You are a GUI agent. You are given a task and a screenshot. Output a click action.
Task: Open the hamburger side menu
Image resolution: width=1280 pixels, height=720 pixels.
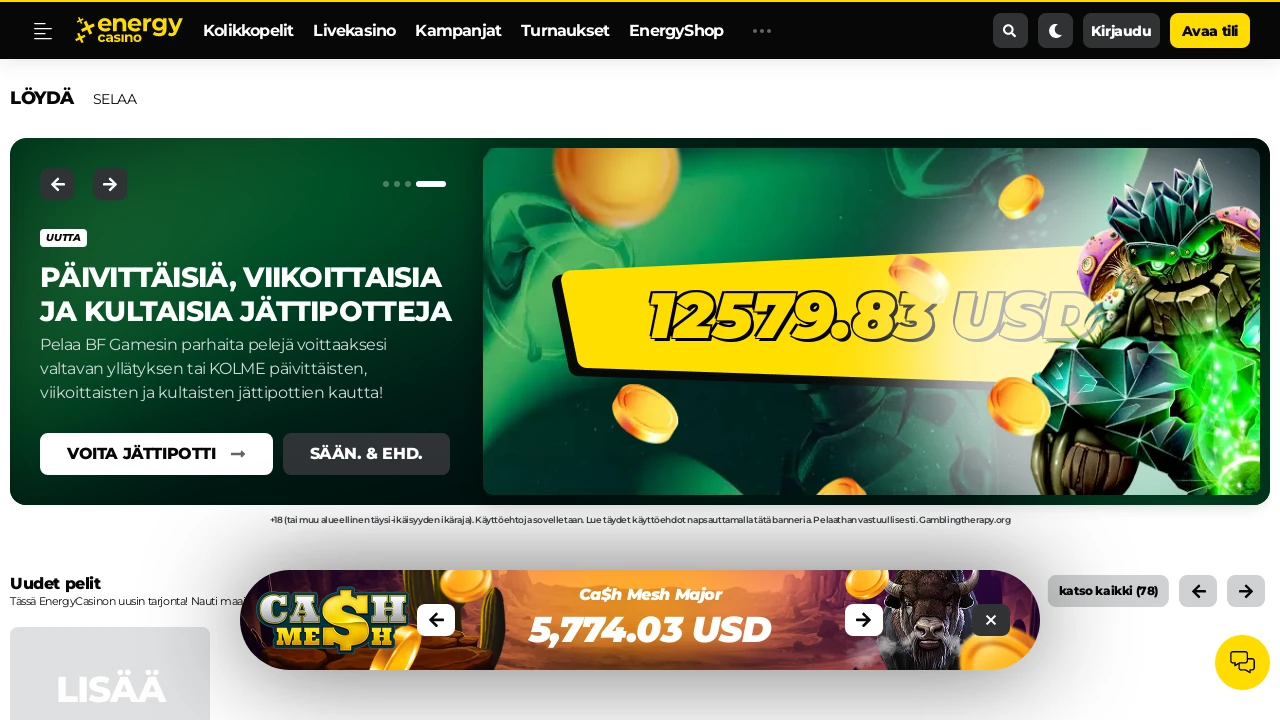43,31
